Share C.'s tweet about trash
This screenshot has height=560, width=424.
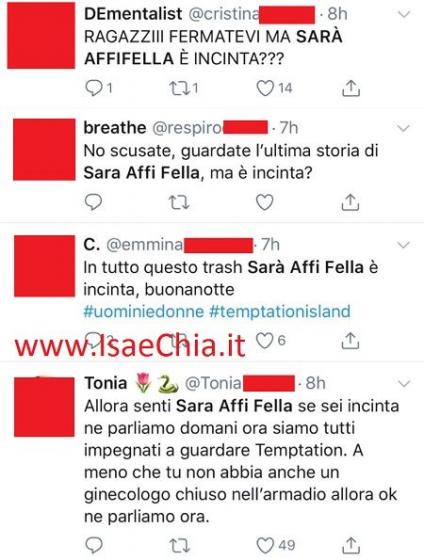[x=350, y=340]
